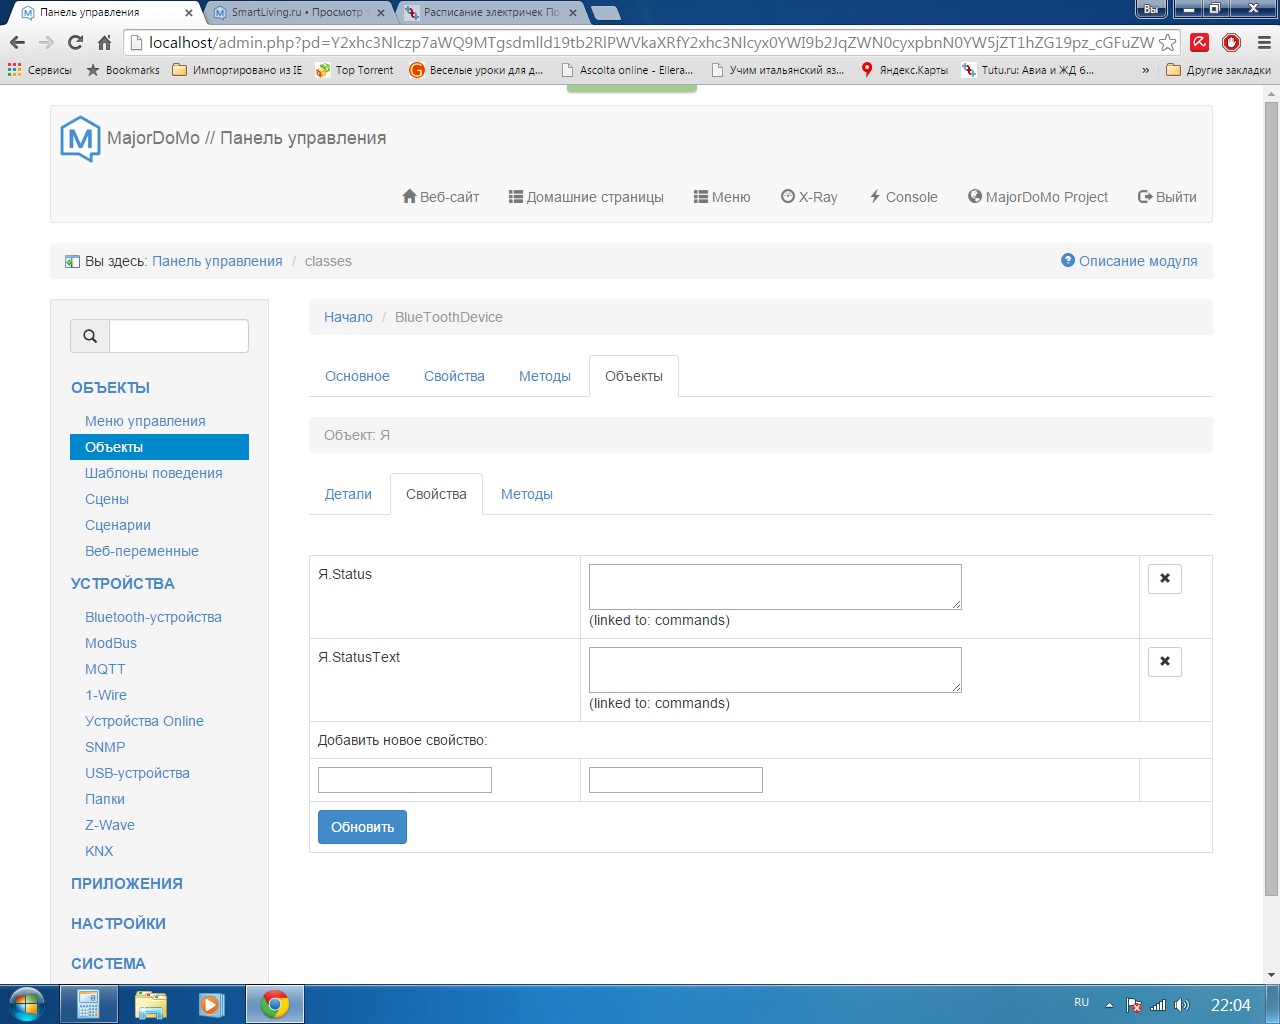Click the Я.StatusText value textarea
The image size is (1280, 1024).
[x=775, y=670]
